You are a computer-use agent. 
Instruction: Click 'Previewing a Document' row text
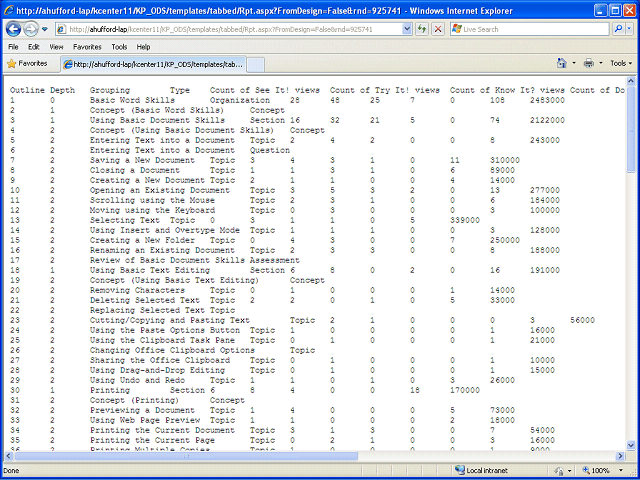coord(142,410)
